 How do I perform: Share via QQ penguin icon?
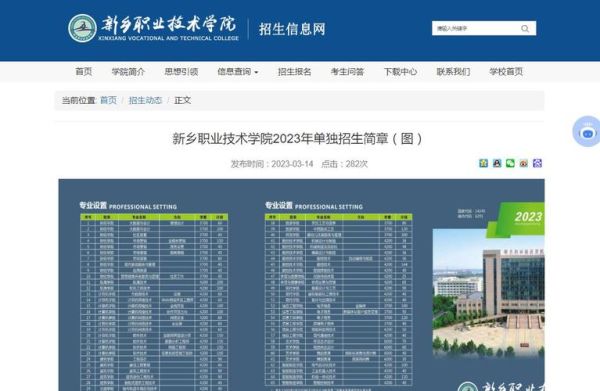tap(497, 163)
